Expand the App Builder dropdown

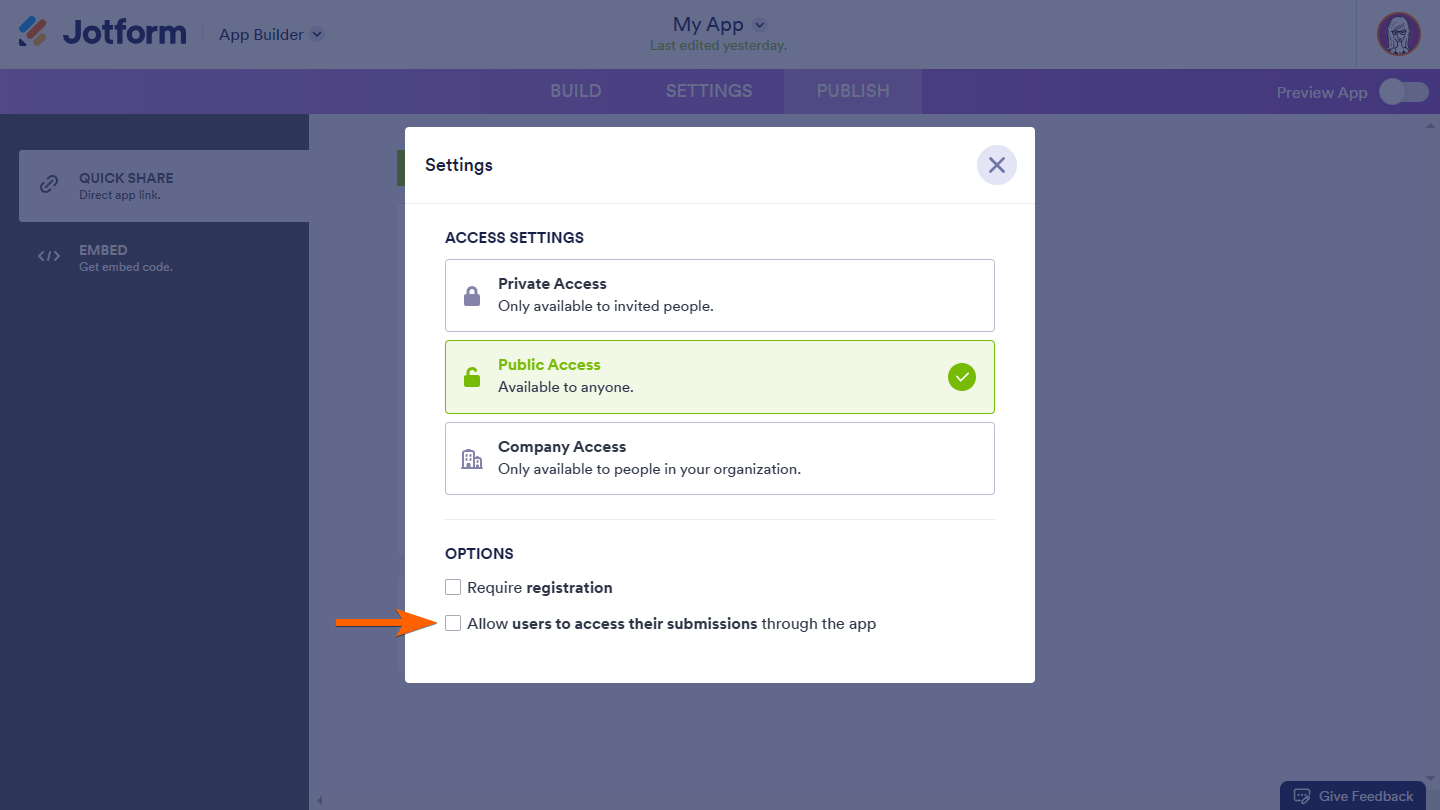tap(317, 34)
